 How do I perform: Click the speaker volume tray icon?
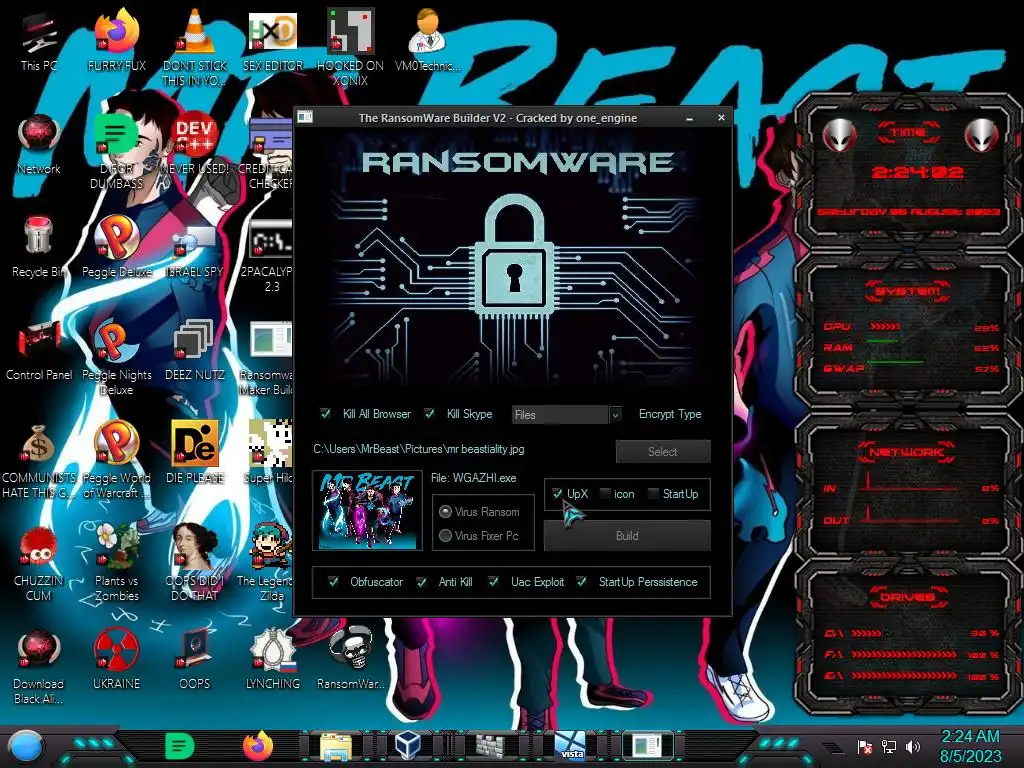(912, 746)
